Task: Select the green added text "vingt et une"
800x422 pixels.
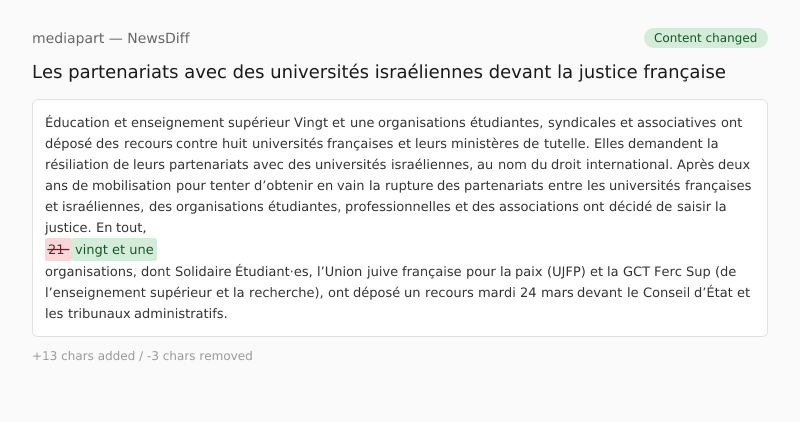Action: (114, 249)
